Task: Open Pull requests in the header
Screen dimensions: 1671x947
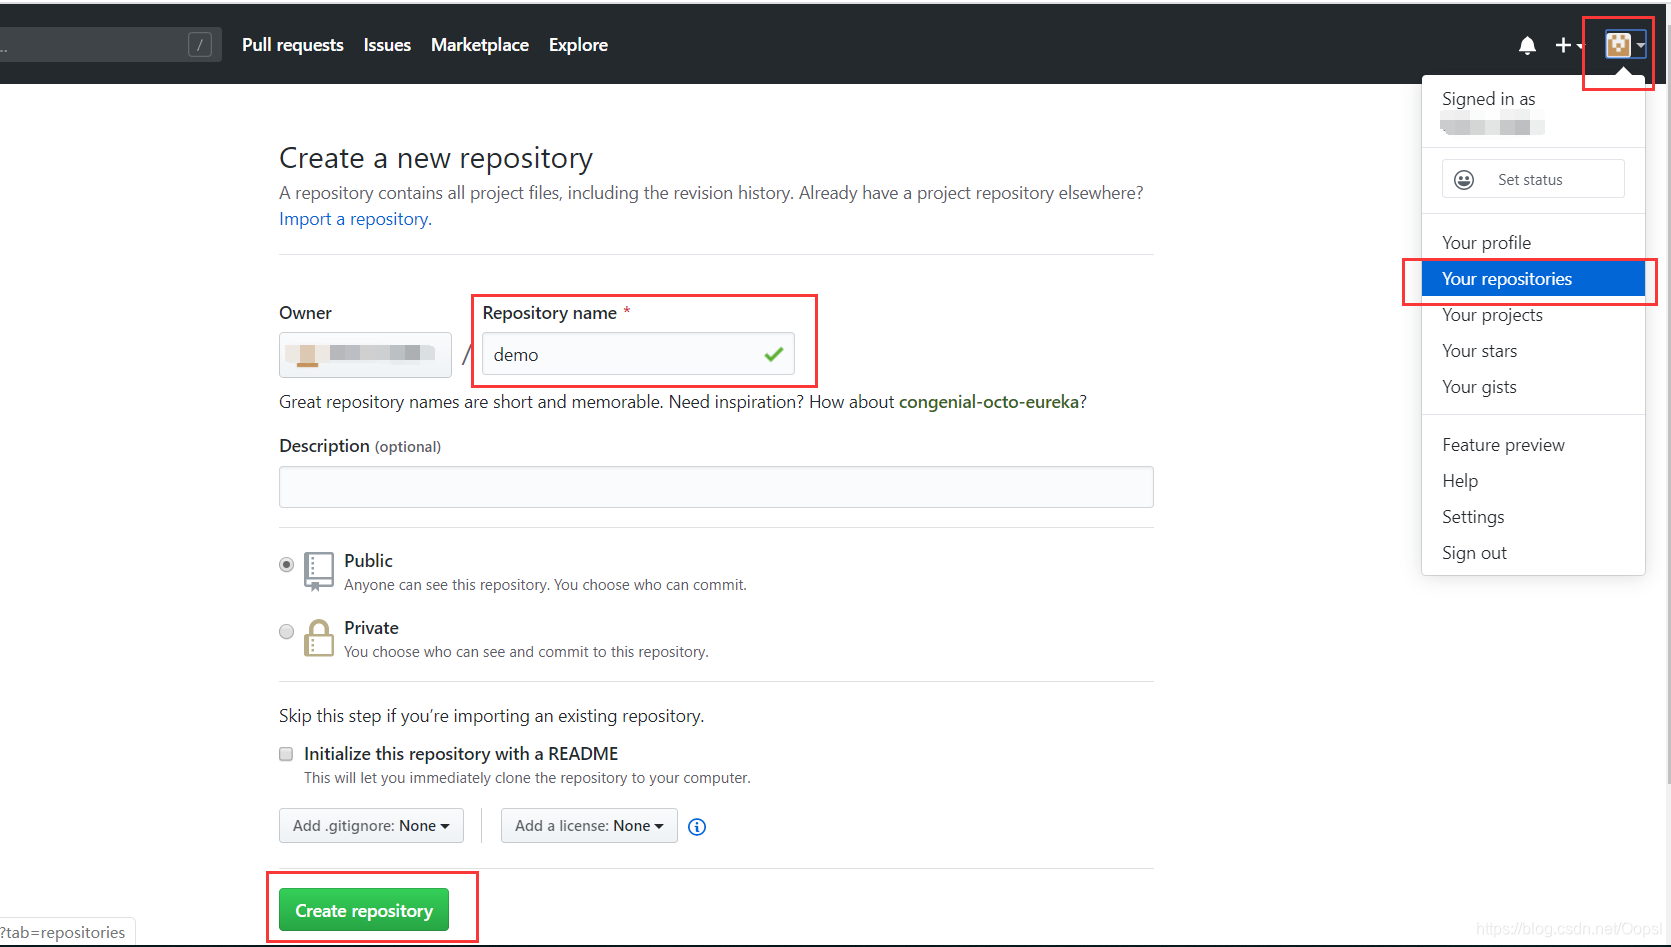Action: click(292, 45)
